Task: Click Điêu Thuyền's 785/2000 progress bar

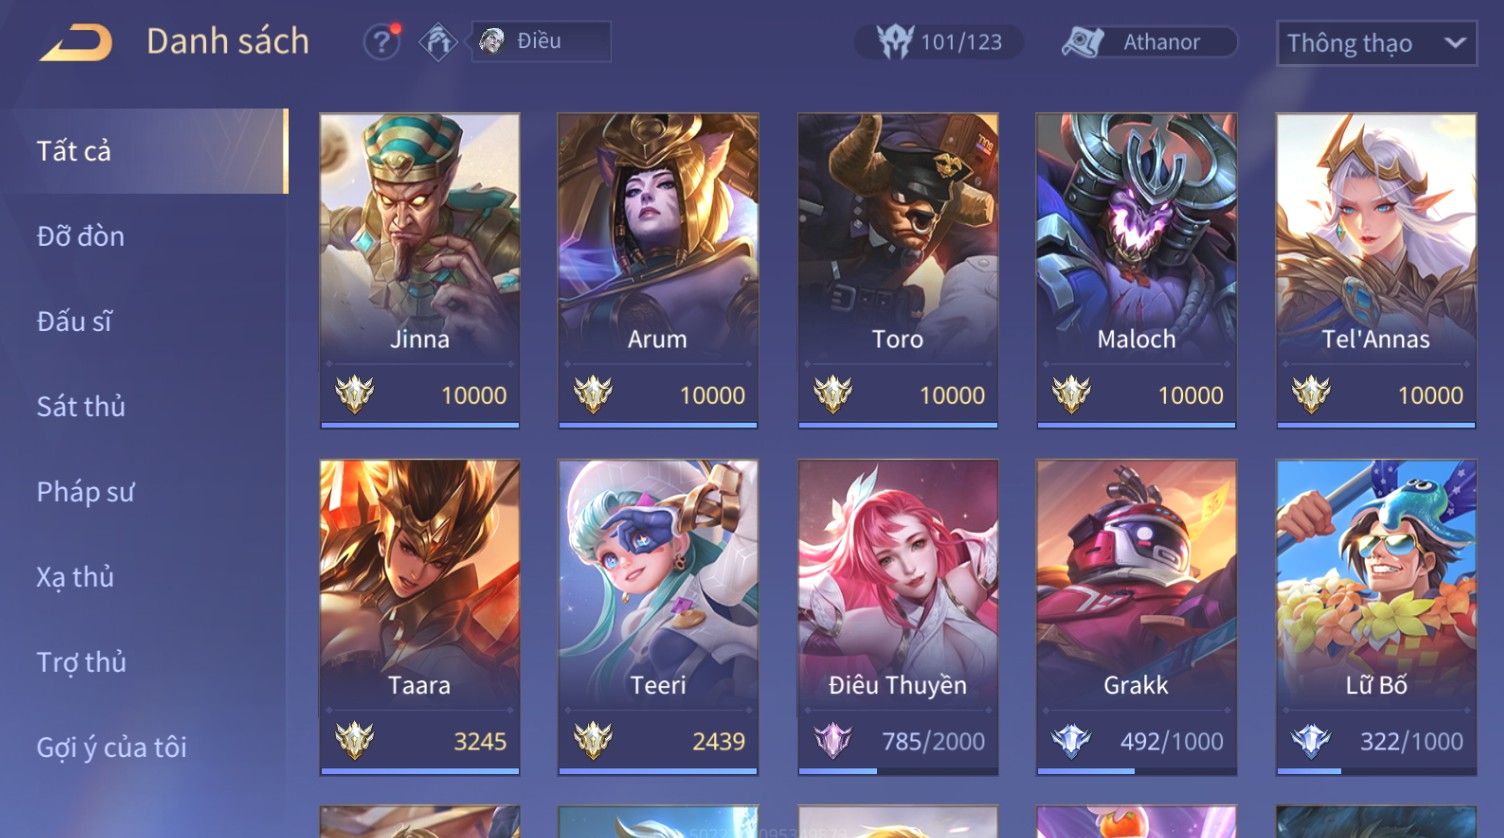Action: click(x=898, y=771)
